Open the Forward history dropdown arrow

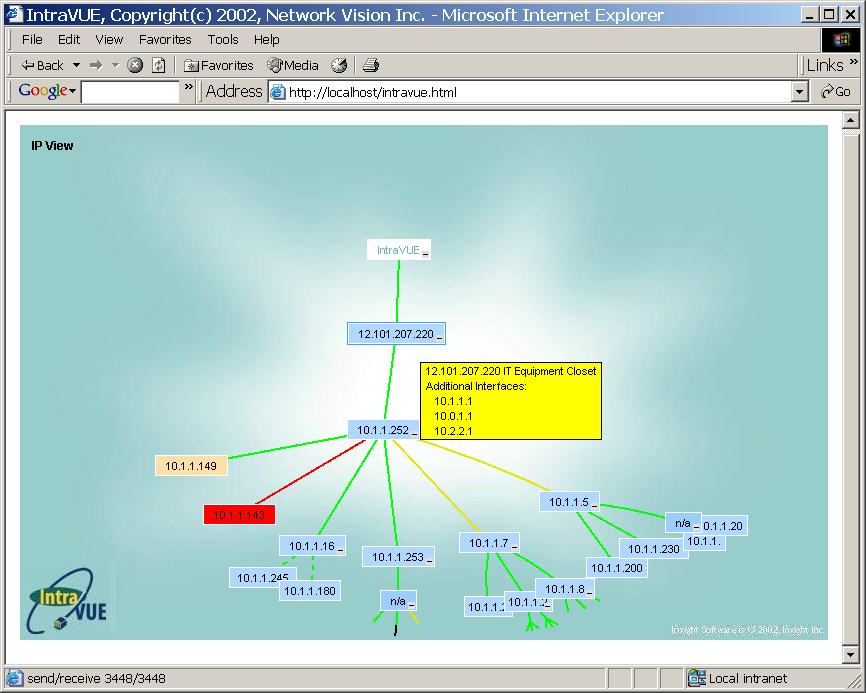(115, 66)
